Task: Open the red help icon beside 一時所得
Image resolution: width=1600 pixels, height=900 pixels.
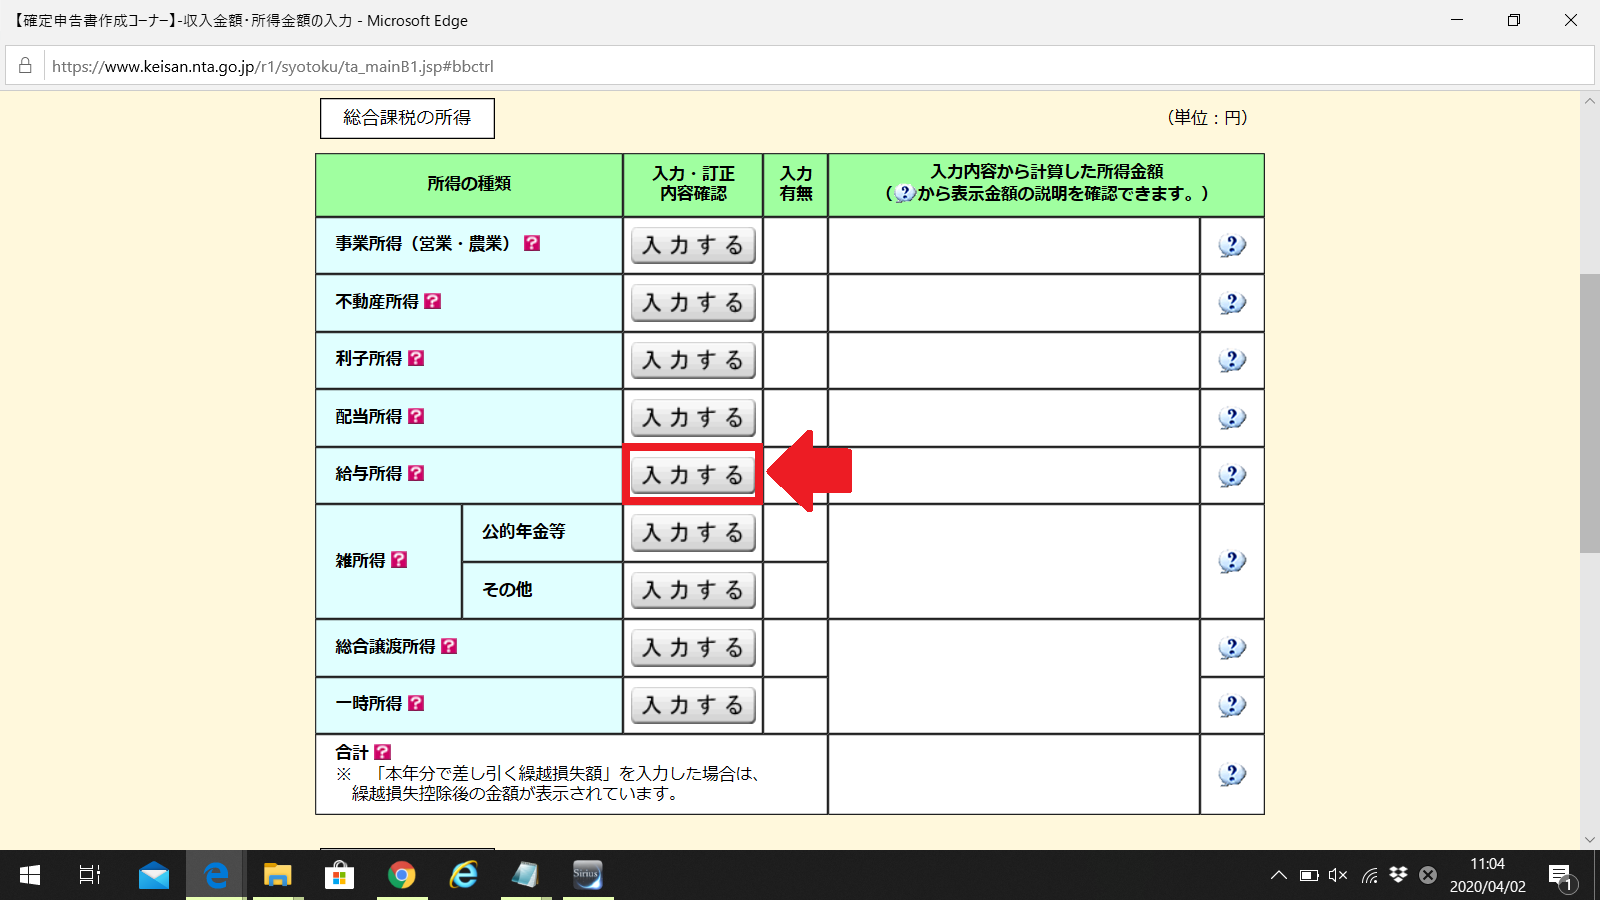Action: point(416,703)
